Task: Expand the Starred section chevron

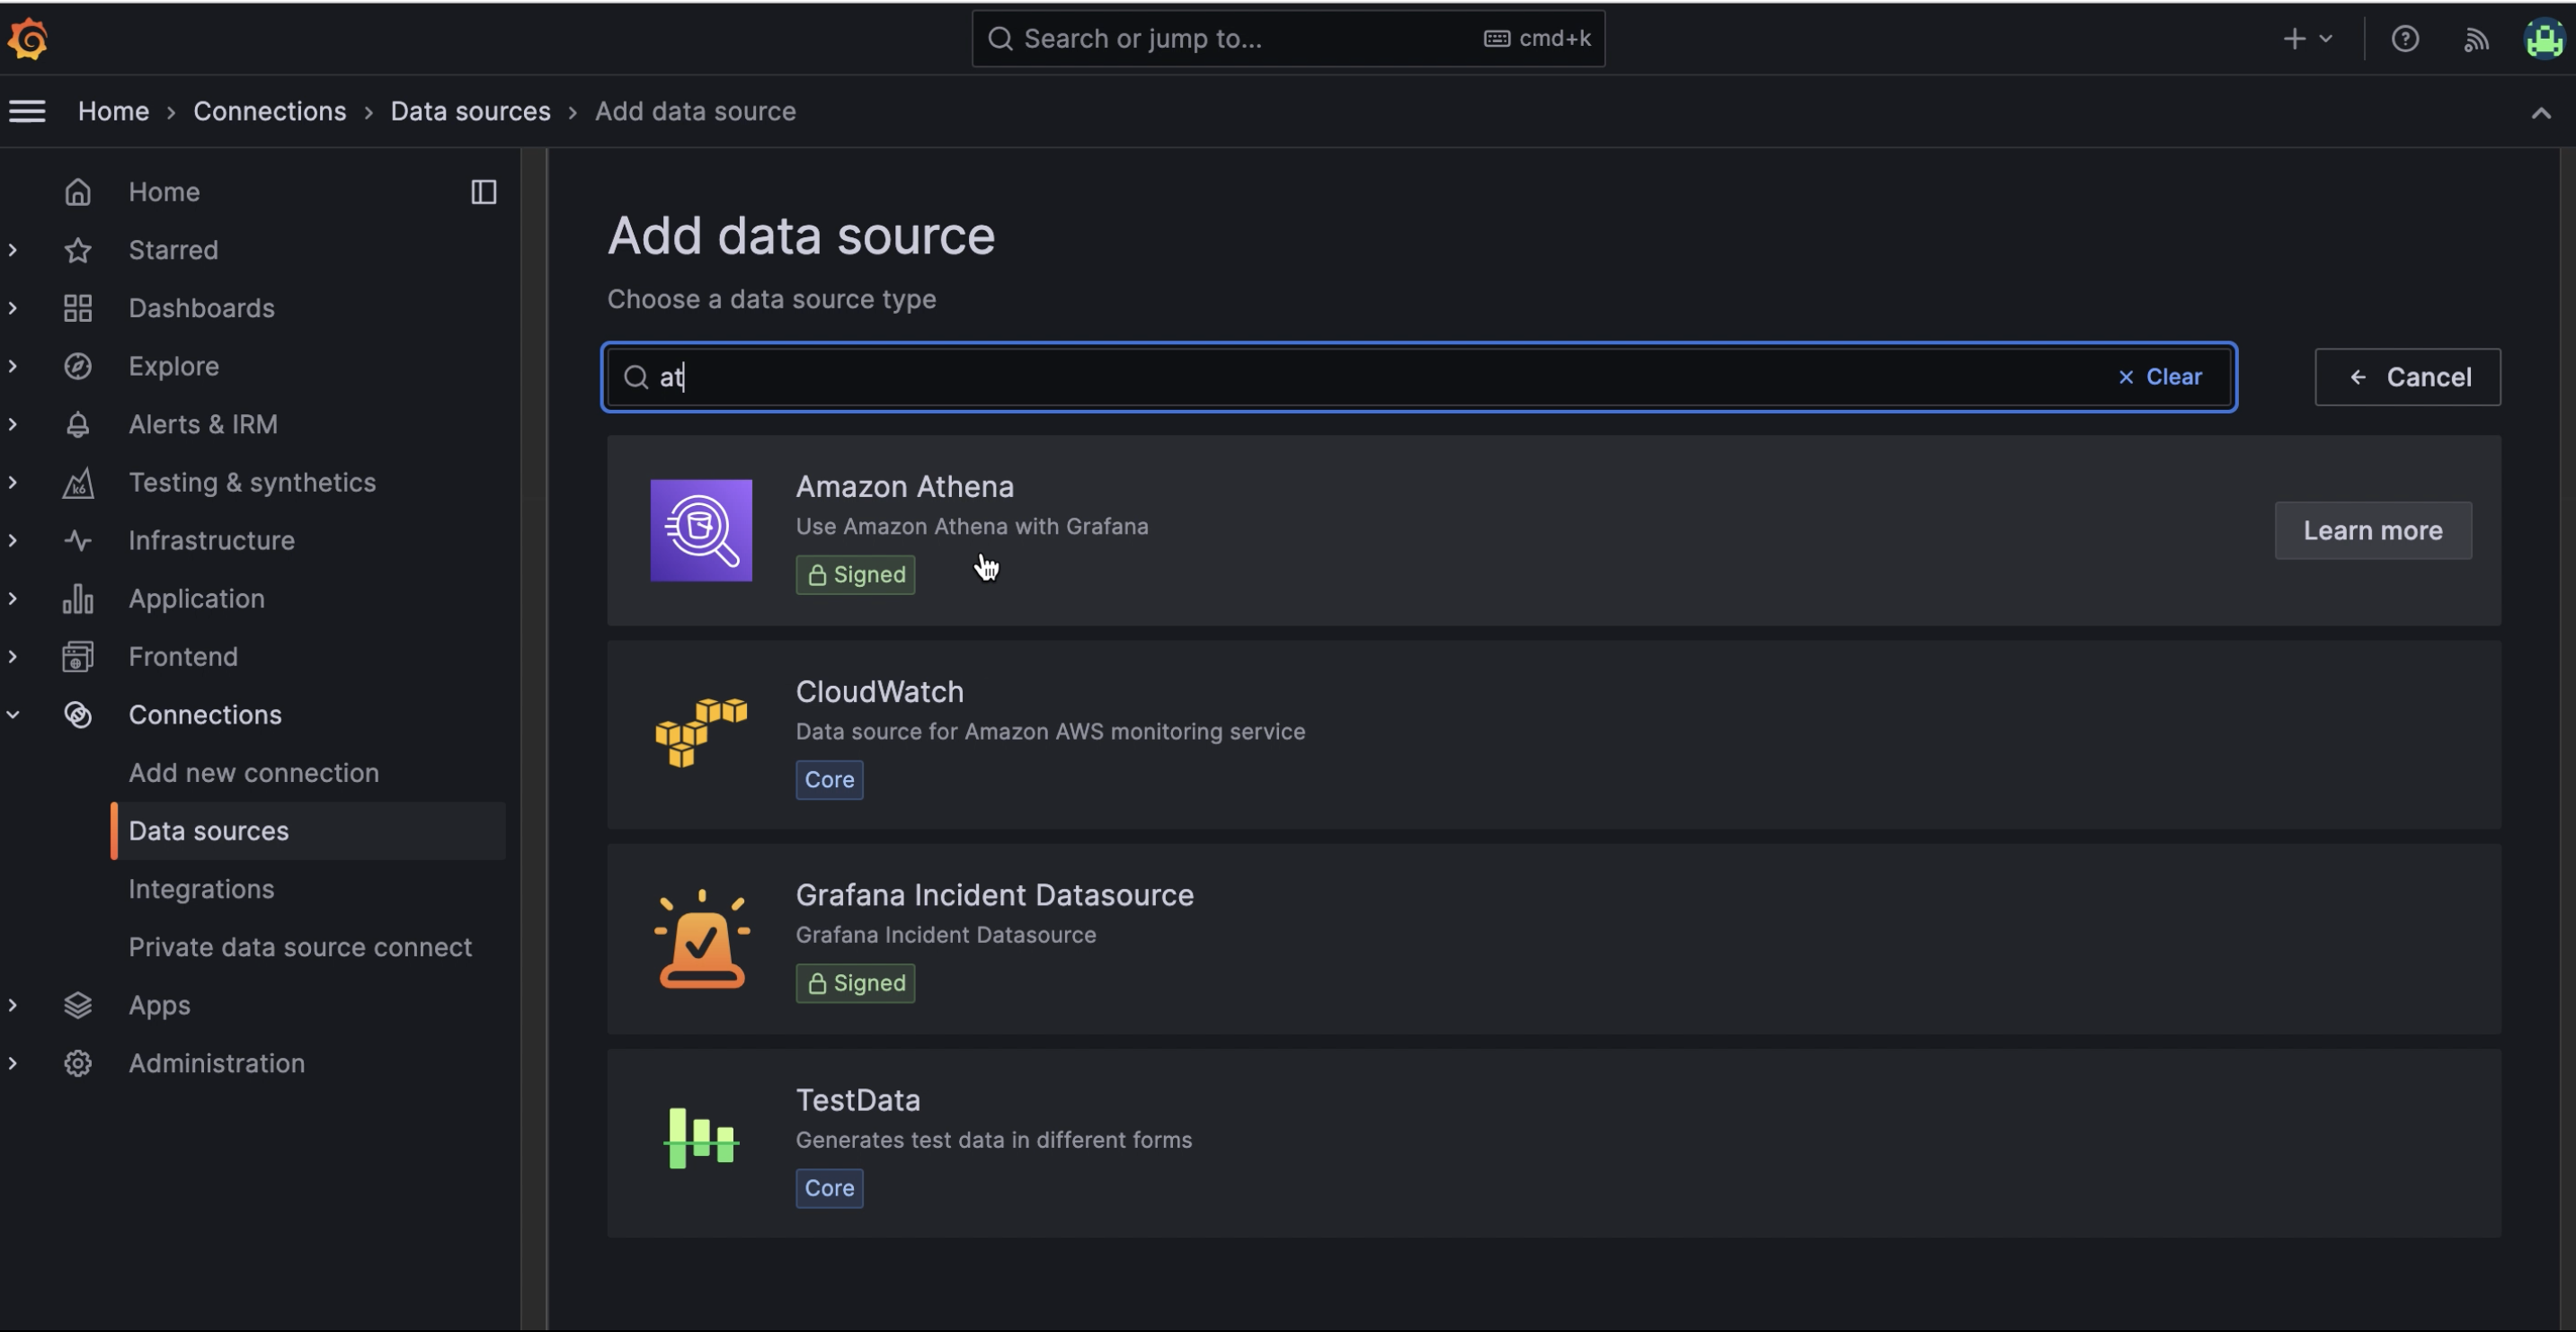Action: click(x=13, y=250)
